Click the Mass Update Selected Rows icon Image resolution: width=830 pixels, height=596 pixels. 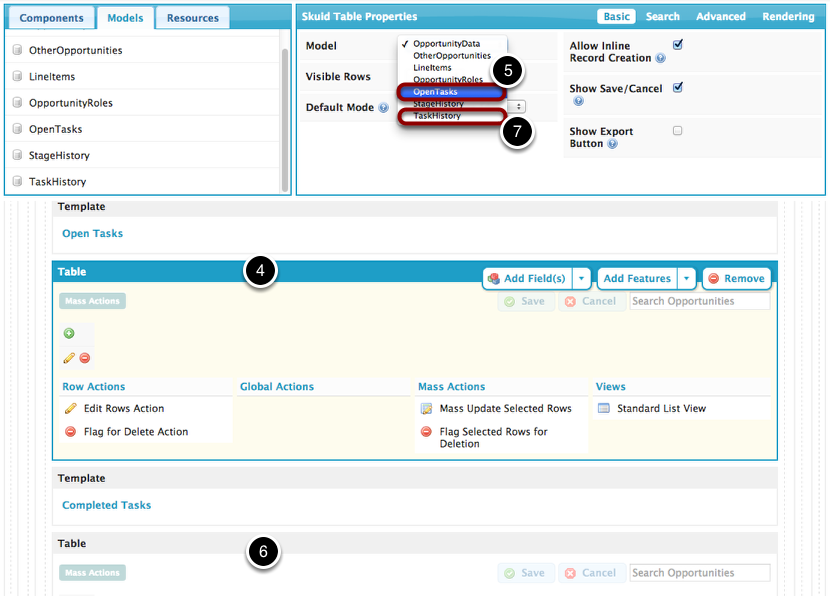coord(426,409)
